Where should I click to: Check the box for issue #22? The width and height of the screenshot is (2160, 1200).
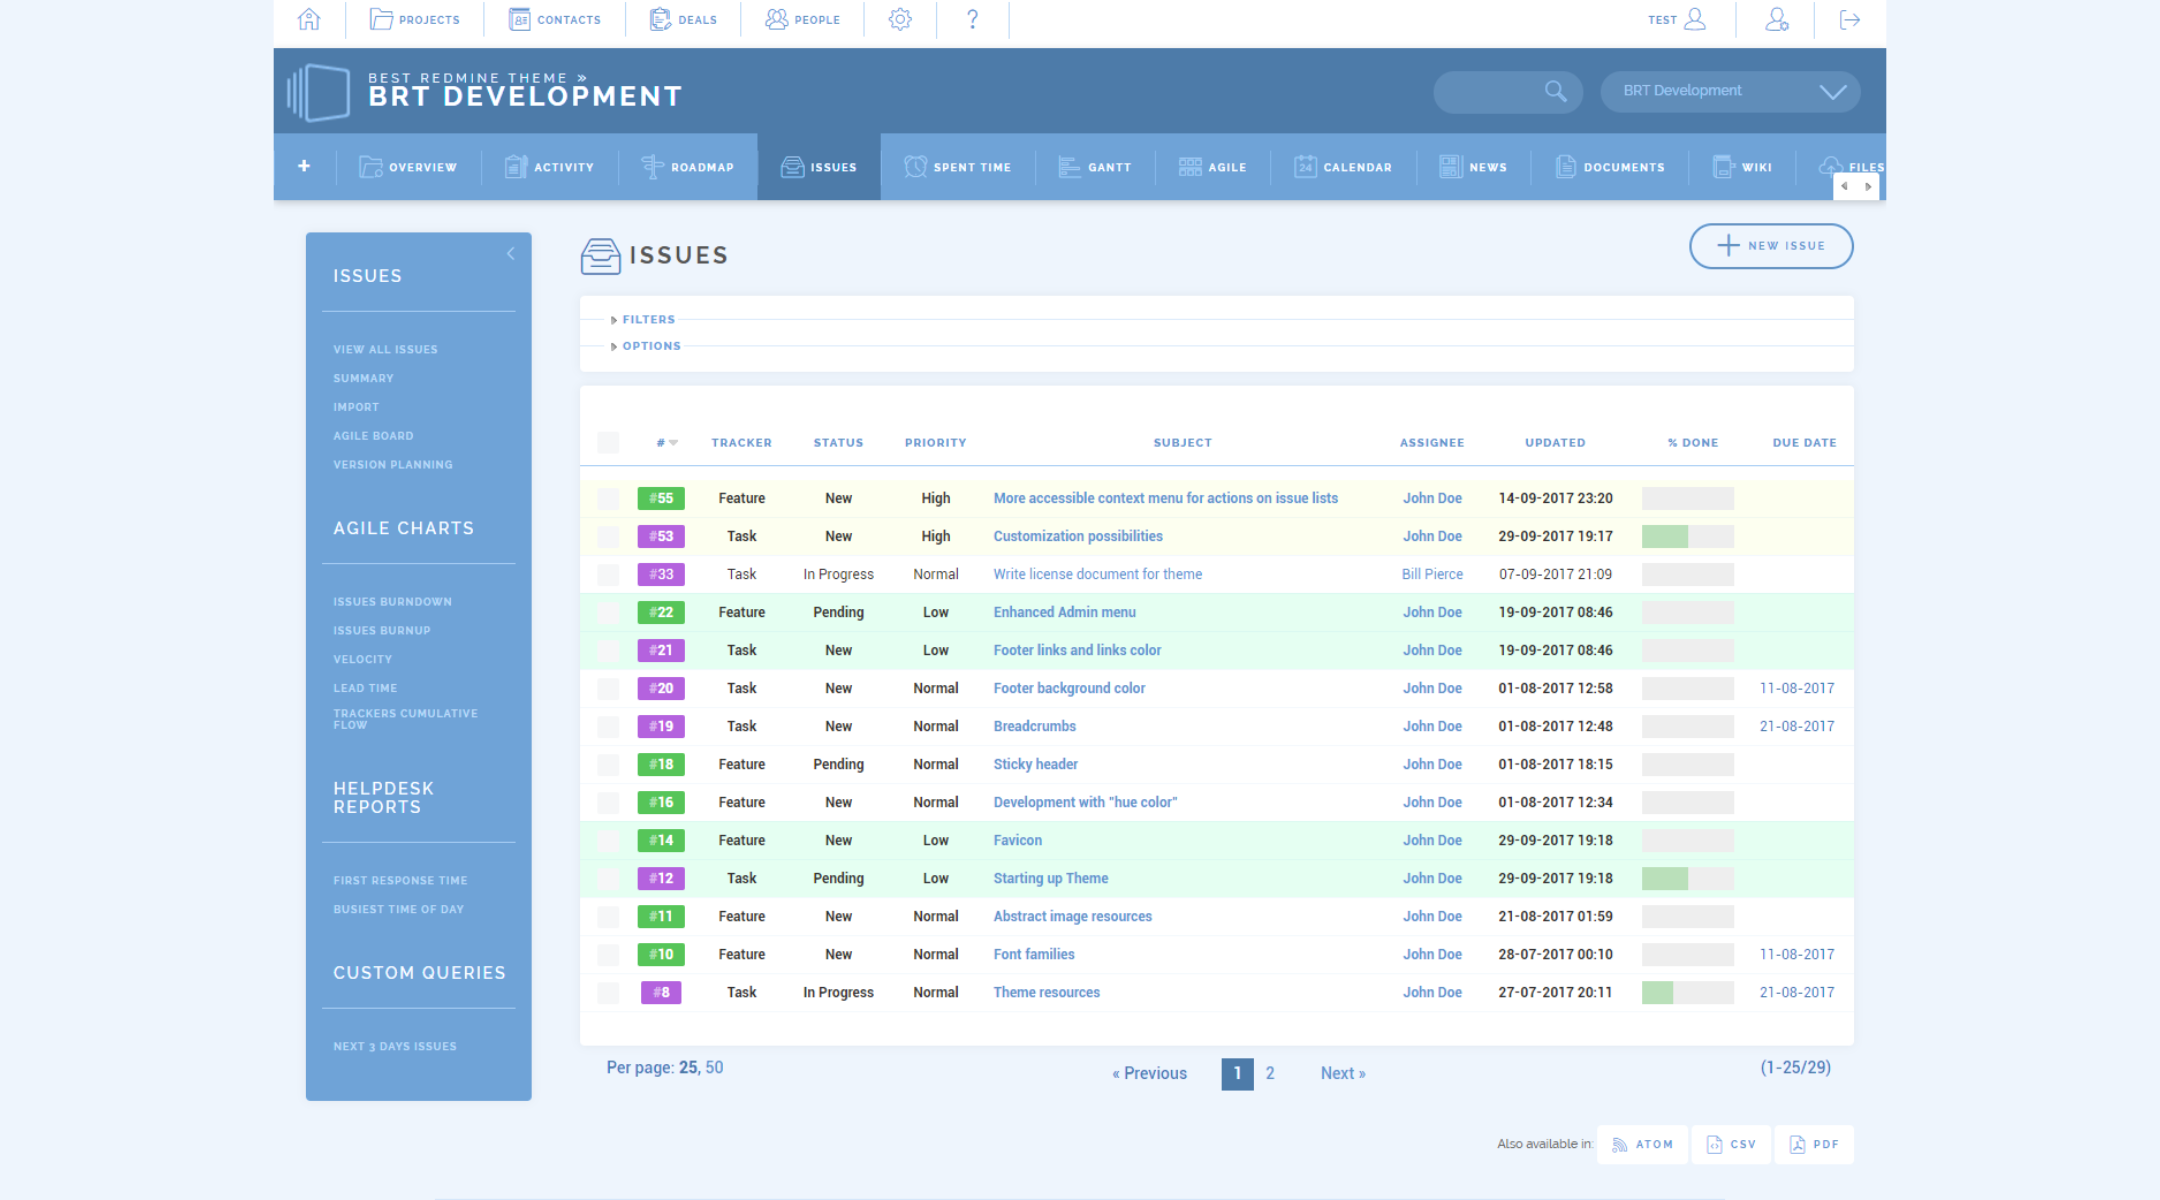(608, 612)
